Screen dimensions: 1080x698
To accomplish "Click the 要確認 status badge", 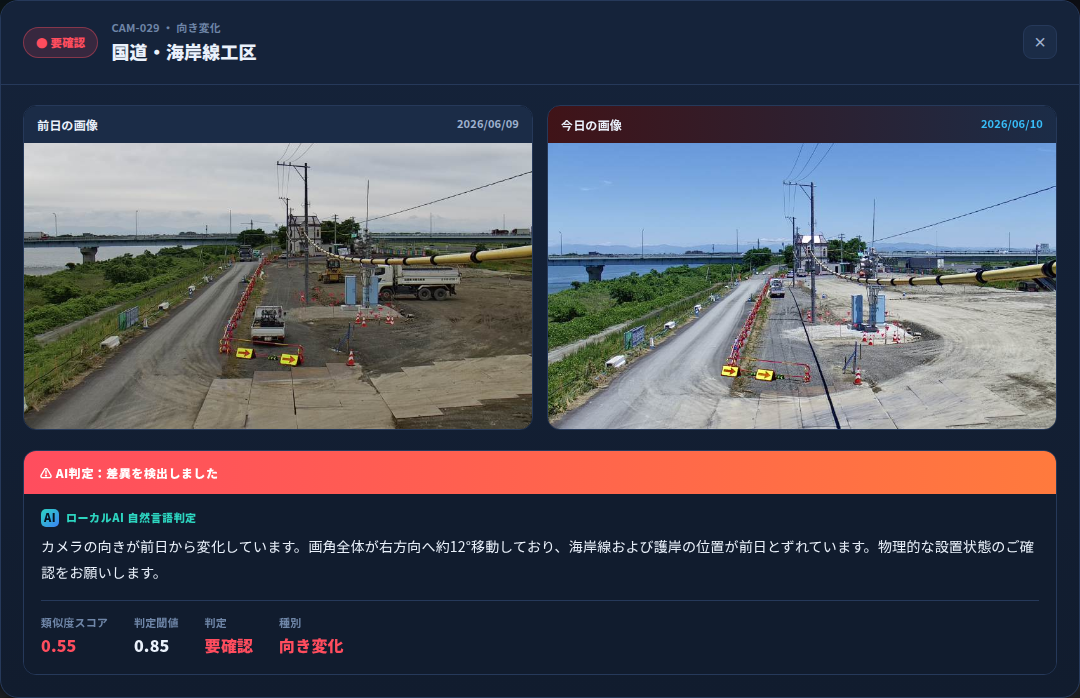I will 61,43.
